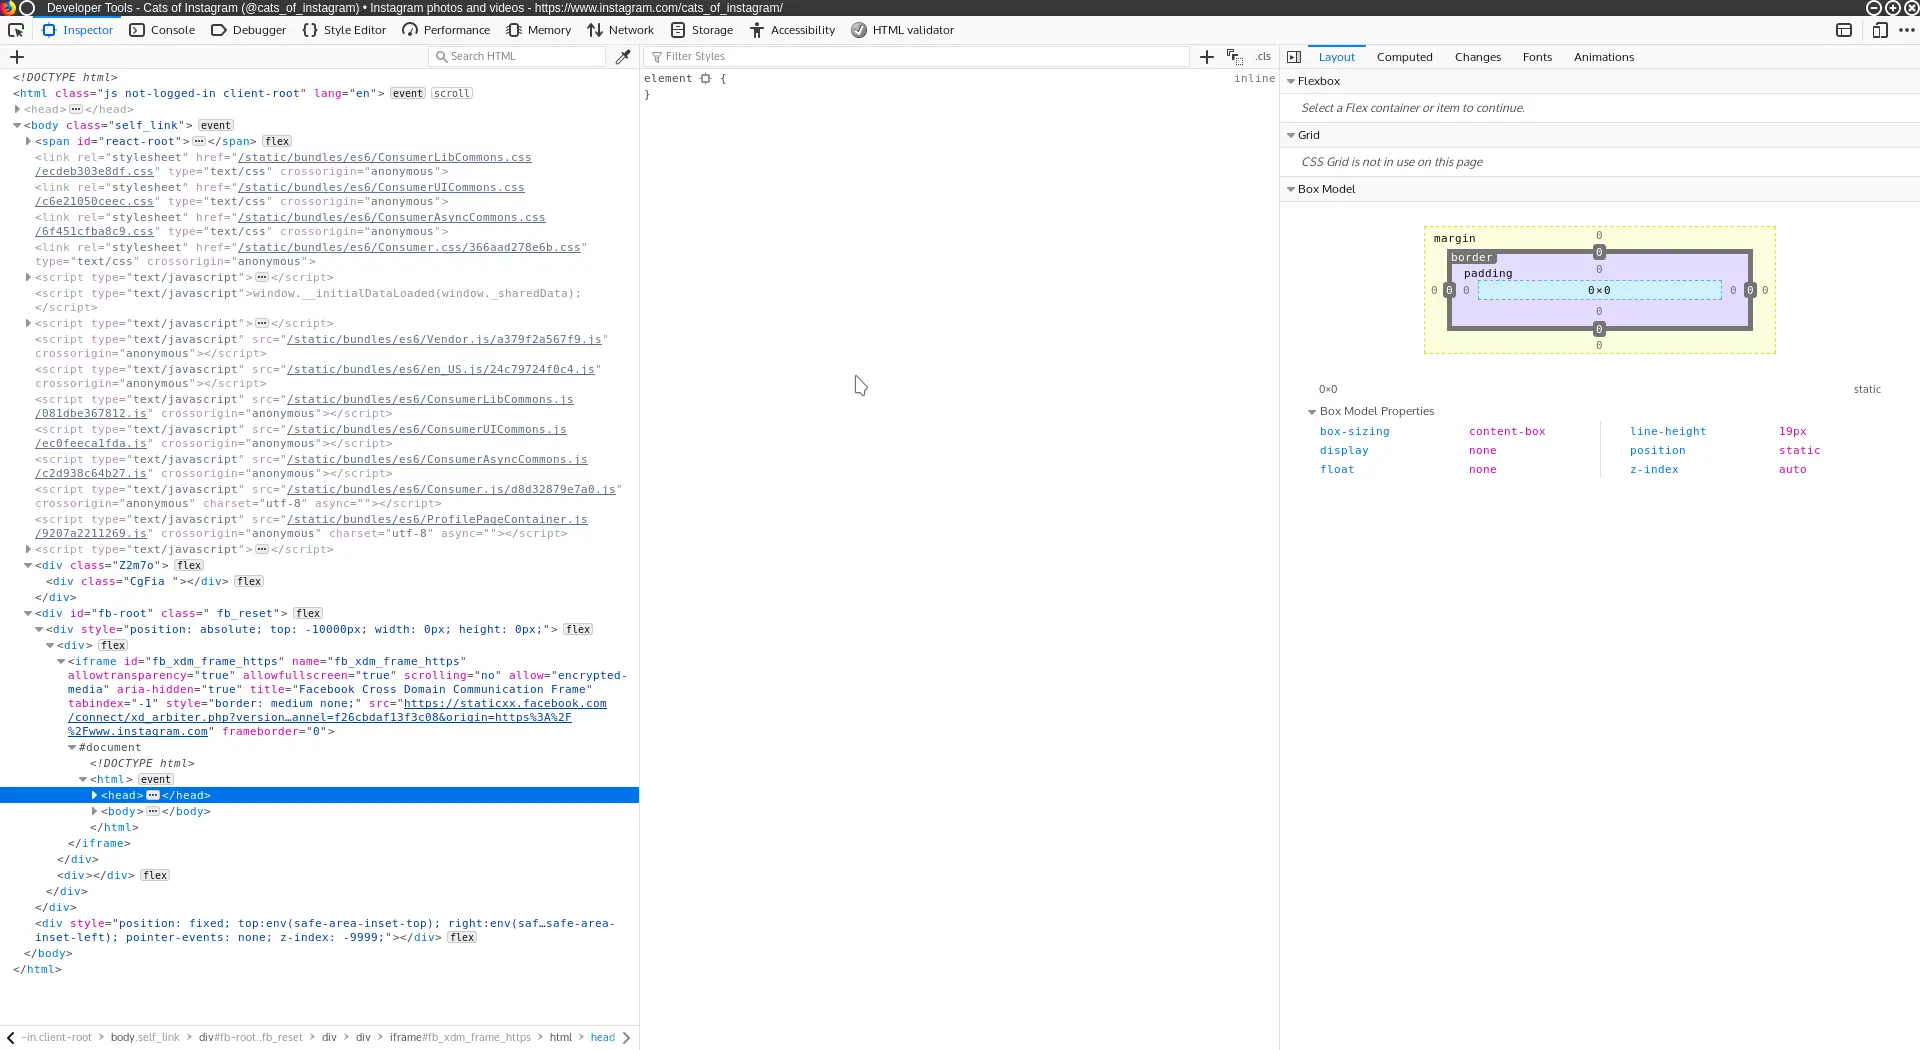Select div#fb-root.fb_reset breadcrumb
Screen dimensions: 1920x1050
(250, 1037)
